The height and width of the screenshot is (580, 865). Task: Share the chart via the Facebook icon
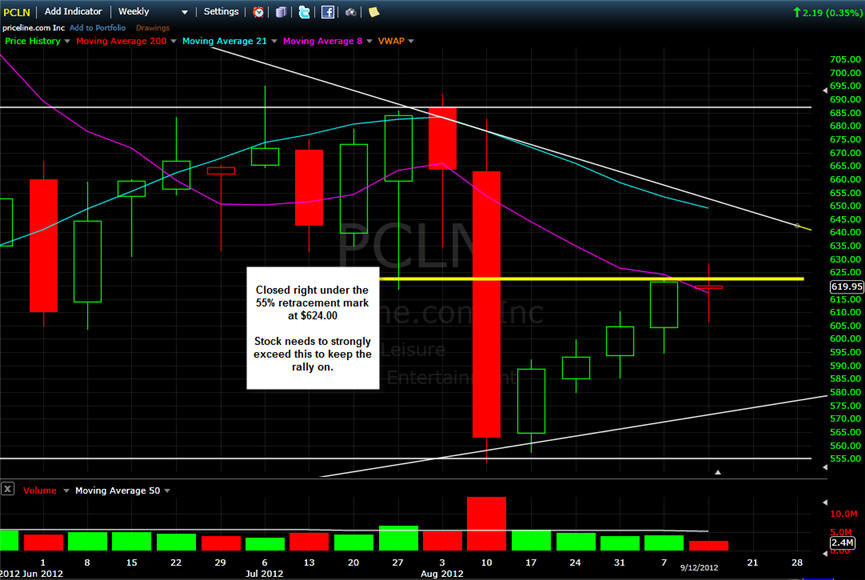pos(328,12)
